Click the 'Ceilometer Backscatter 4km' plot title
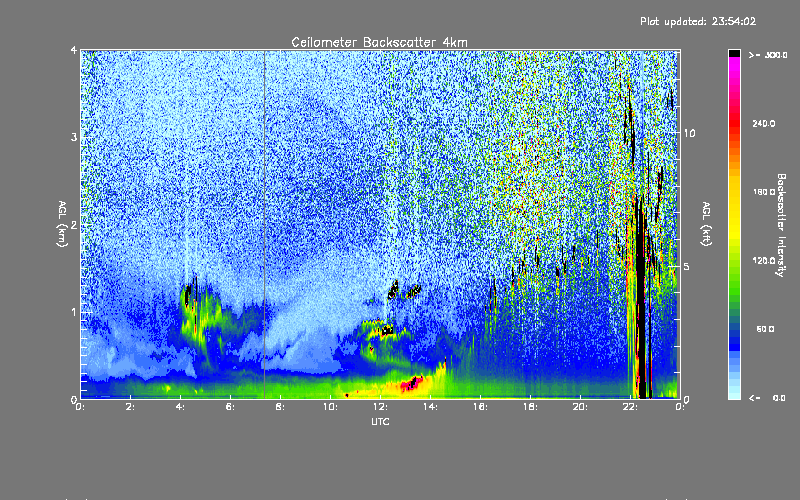The width and height of the screenshot is (800, 500). pos(379,42)
